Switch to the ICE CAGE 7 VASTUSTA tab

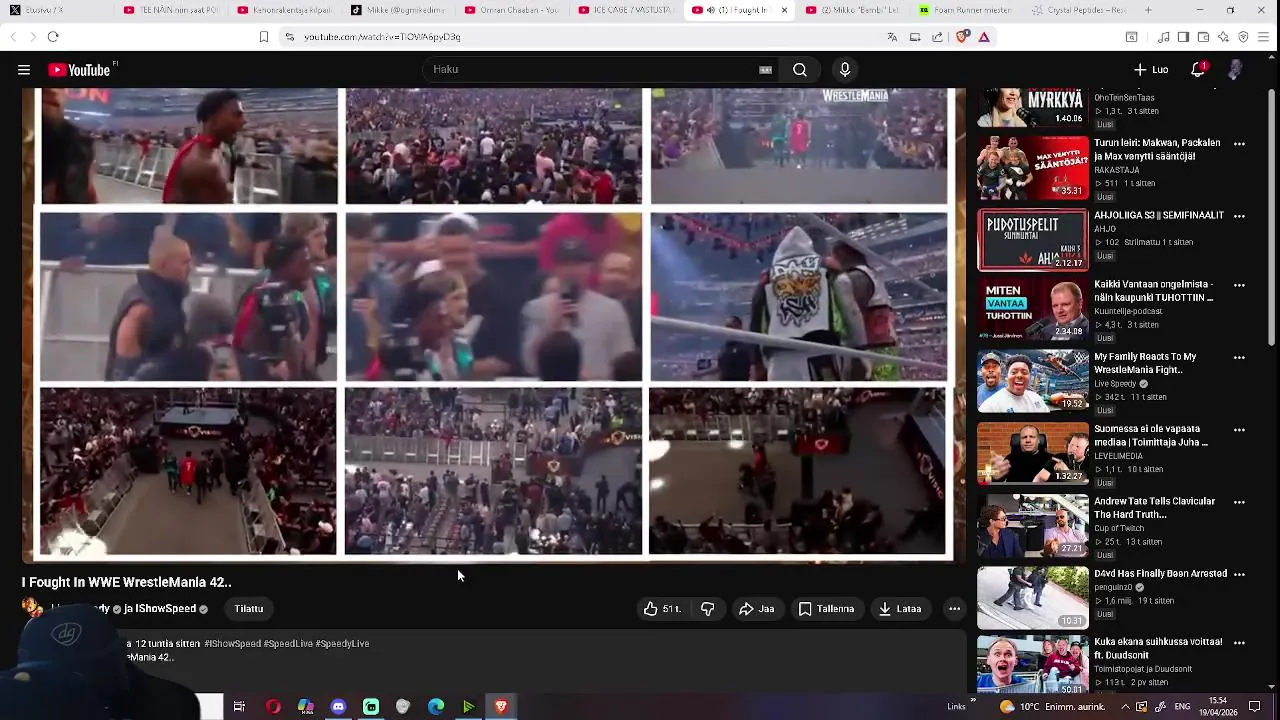(x=624, y=10)
